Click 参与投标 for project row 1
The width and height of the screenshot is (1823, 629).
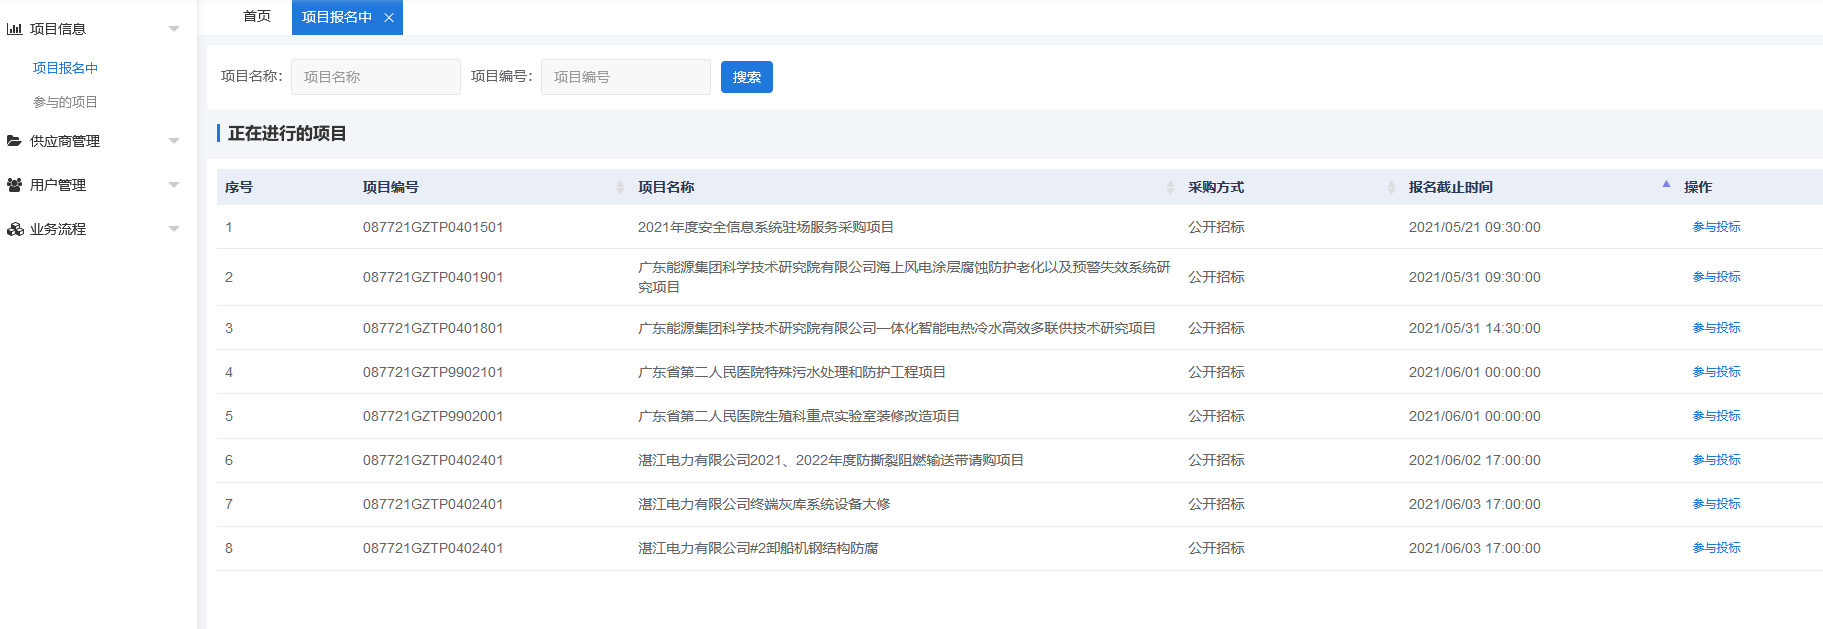coord(1716,227)
